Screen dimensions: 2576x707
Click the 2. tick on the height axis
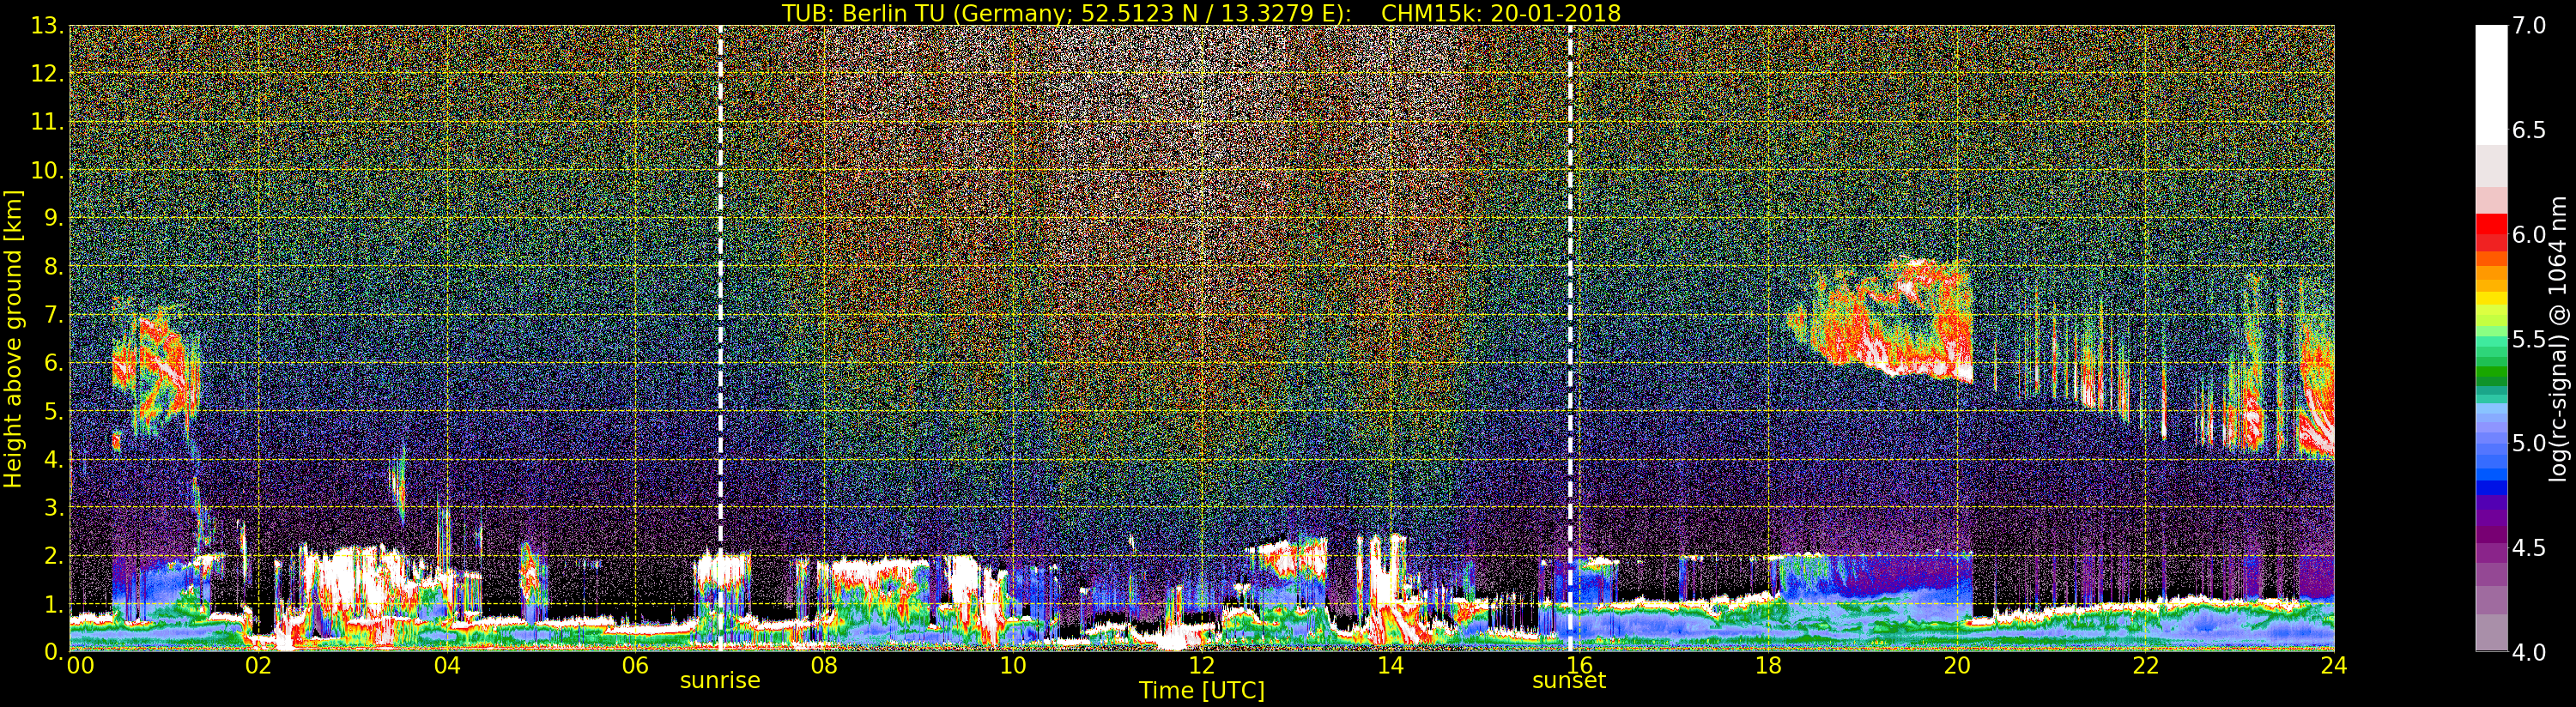(53, 555)
